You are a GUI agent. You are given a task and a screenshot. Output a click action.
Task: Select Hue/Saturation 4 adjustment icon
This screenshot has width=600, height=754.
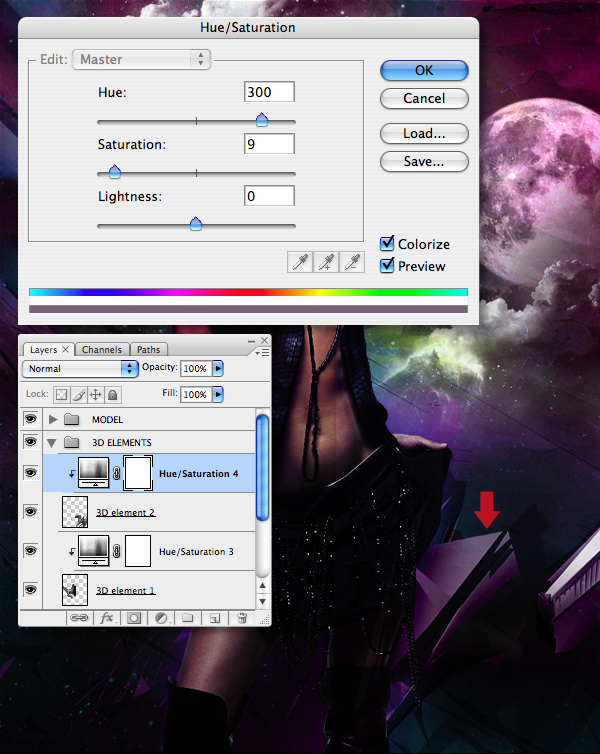click(94, 473)
